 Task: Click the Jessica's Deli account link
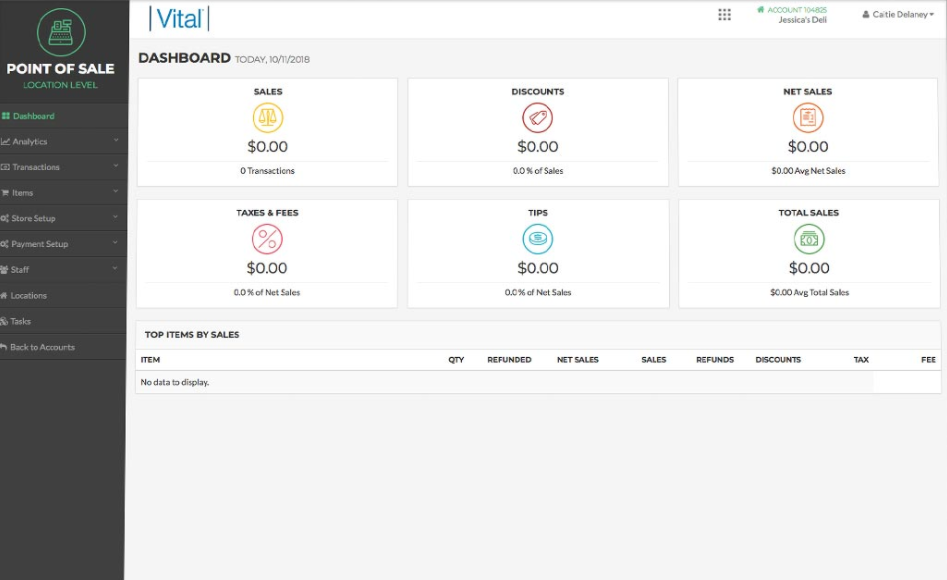(802, 20)
